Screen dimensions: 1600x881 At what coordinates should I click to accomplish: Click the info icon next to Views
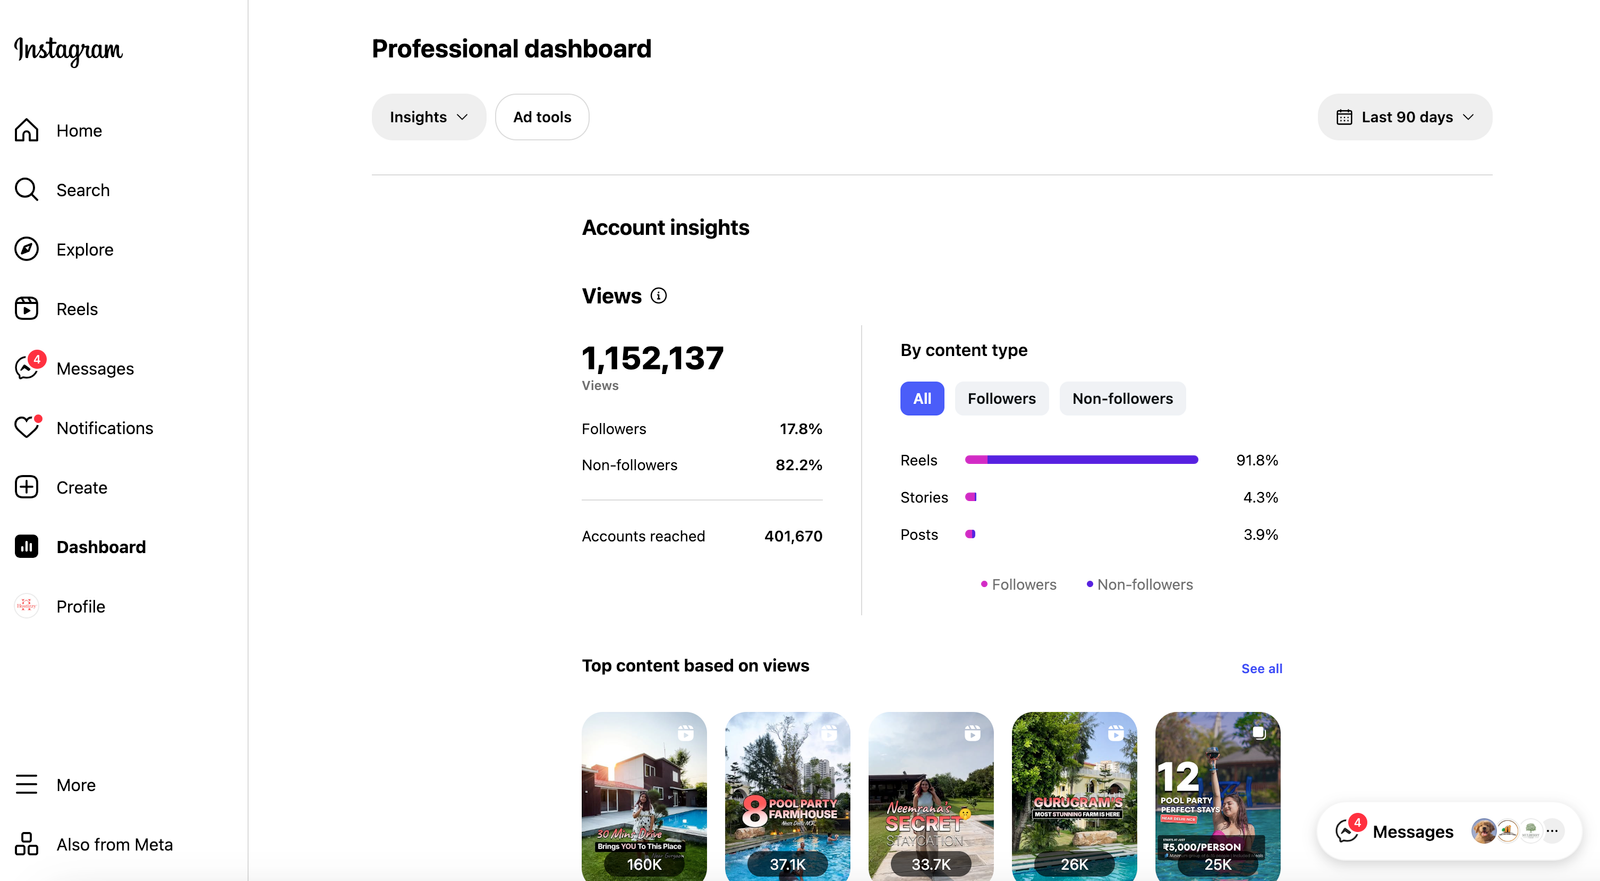[x=659, y=296]
